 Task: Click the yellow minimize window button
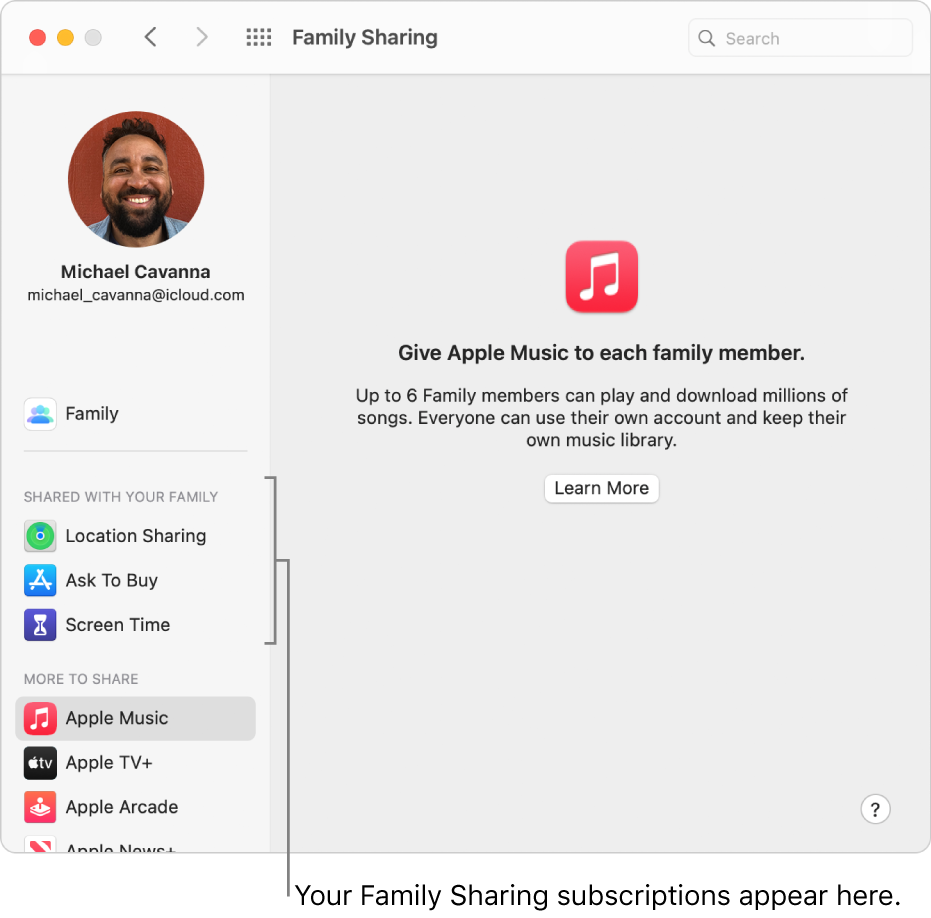pos(65,37)
